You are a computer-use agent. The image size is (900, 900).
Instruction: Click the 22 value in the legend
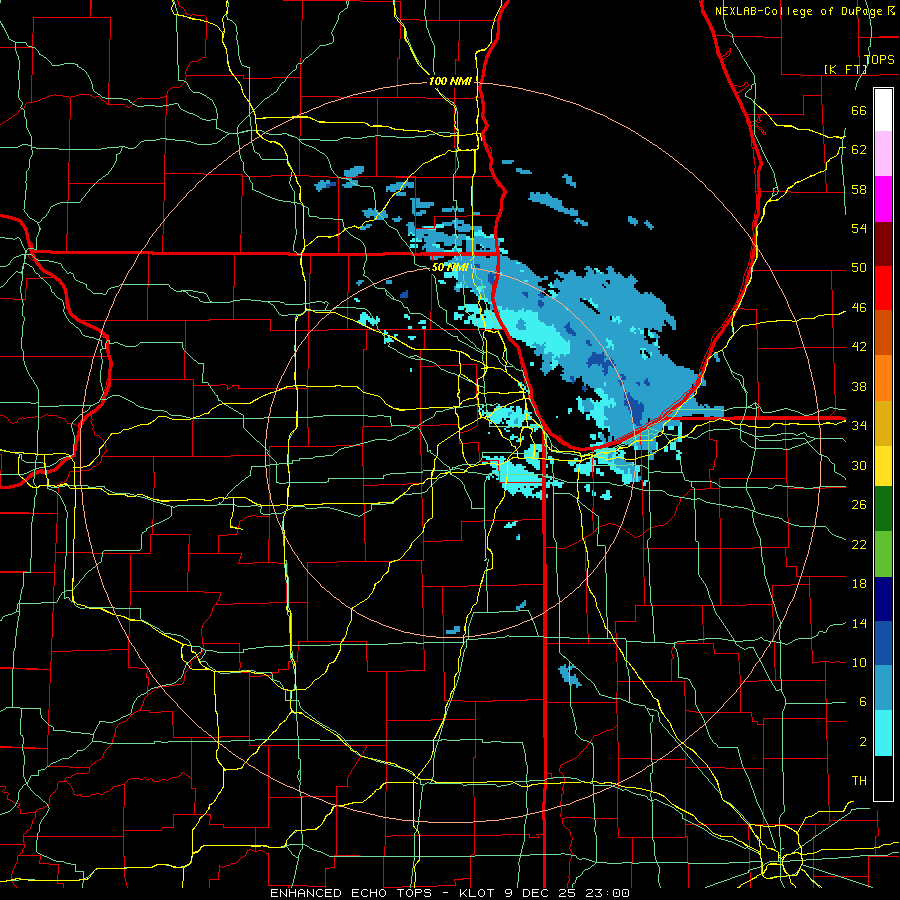[x=859, y=544]
